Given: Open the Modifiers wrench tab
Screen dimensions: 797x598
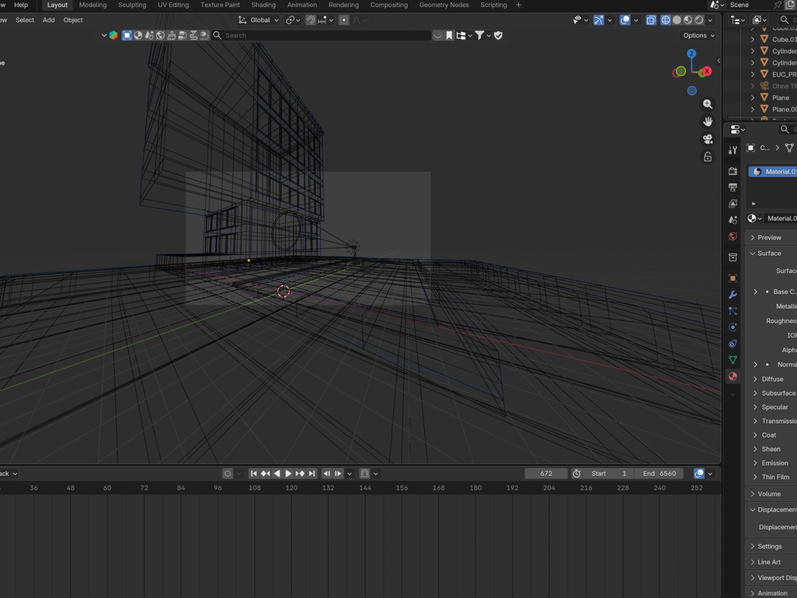Looking at the screenshot, I should 732,294.
